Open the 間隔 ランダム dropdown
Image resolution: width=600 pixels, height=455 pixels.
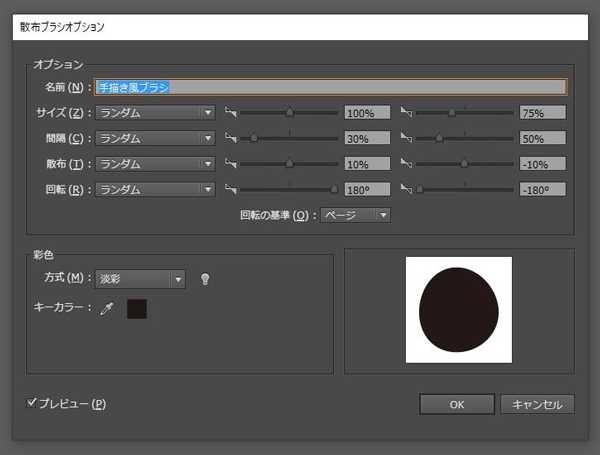[155, 138]
